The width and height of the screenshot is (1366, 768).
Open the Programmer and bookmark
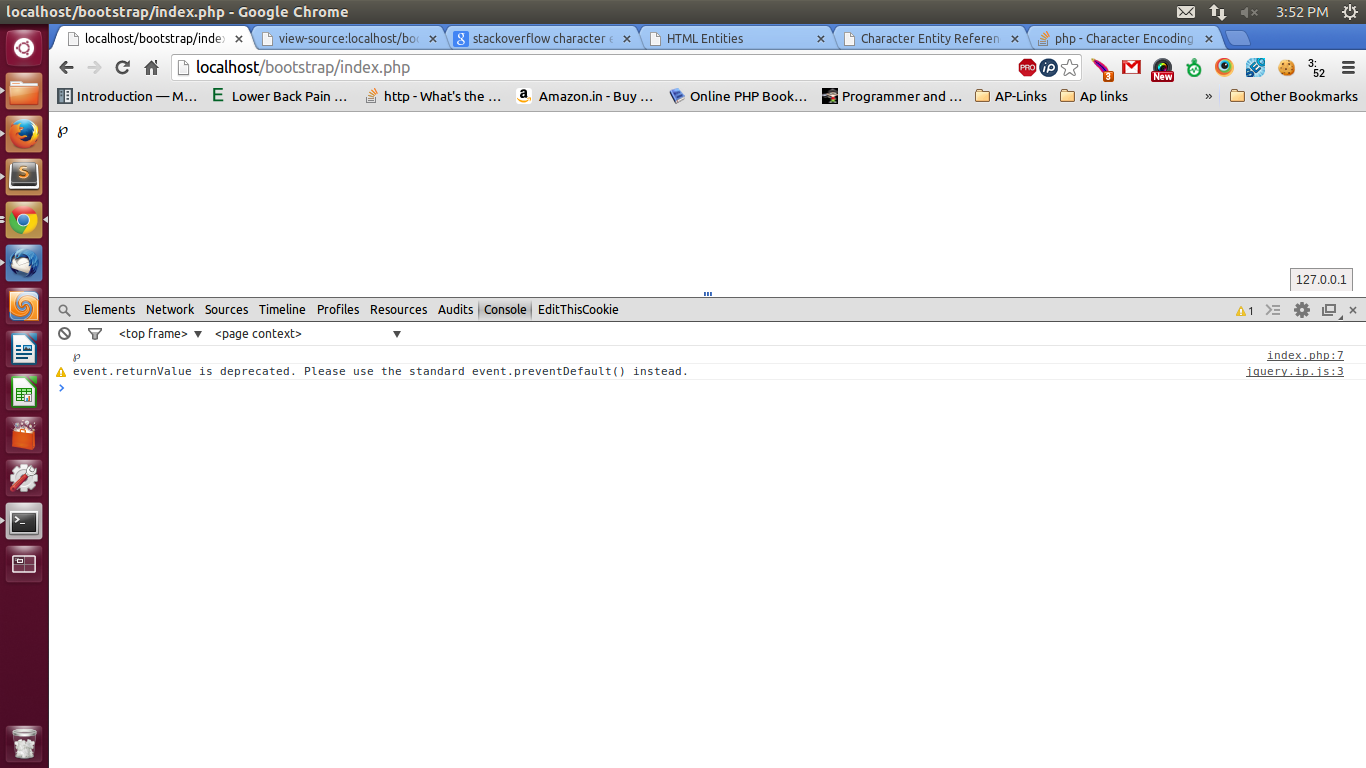[x=892, y=96]
